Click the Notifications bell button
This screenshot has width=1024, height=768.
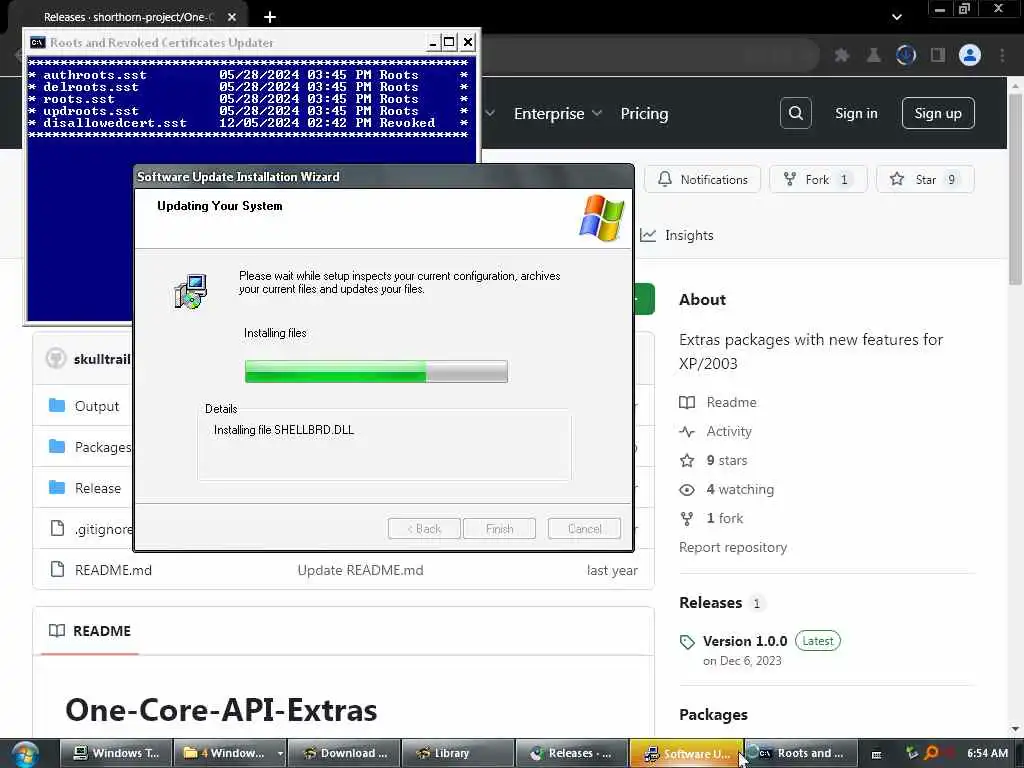(703, 180)
